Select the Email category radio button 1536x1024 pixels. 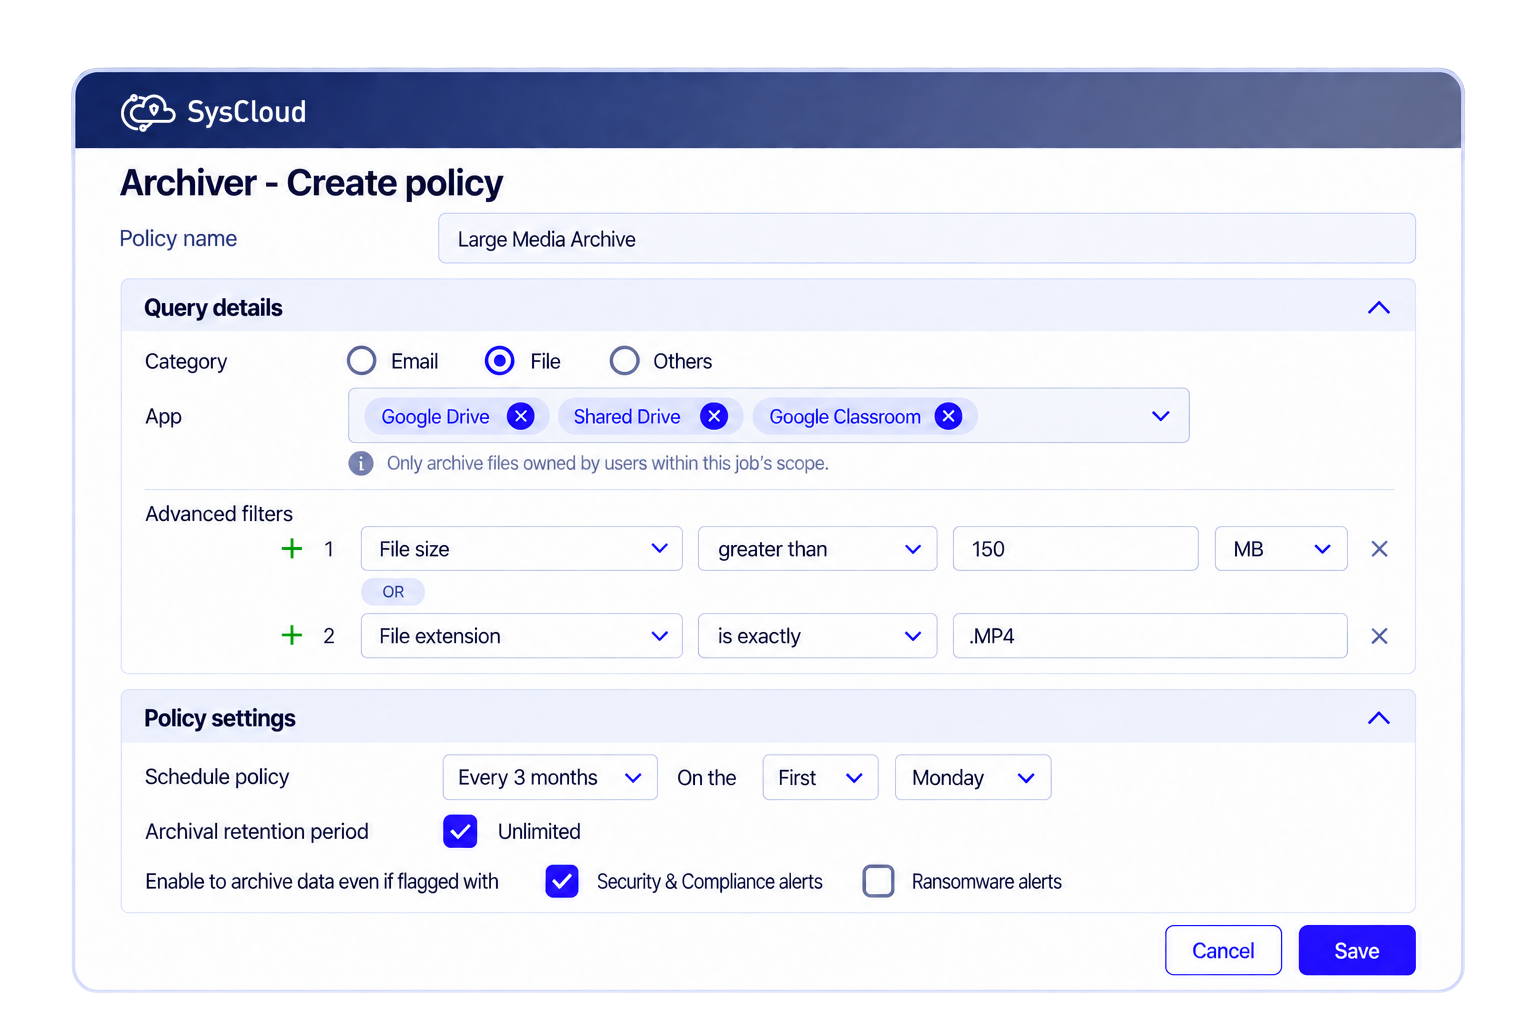(361, 360)
